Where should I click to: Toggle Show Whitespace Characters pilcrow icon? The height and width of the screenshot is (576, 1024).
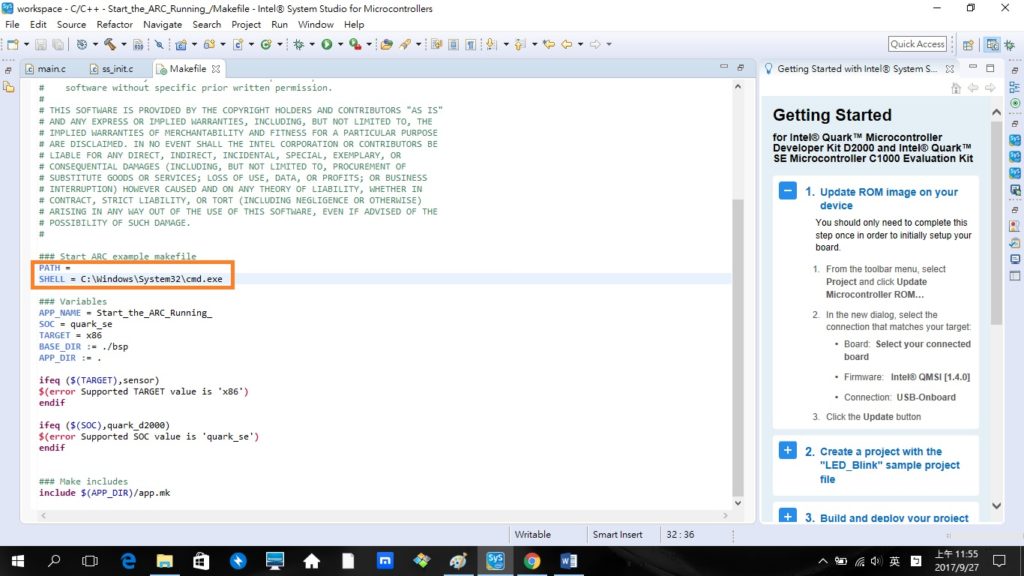pyautogui.click(x=470, y=44)
